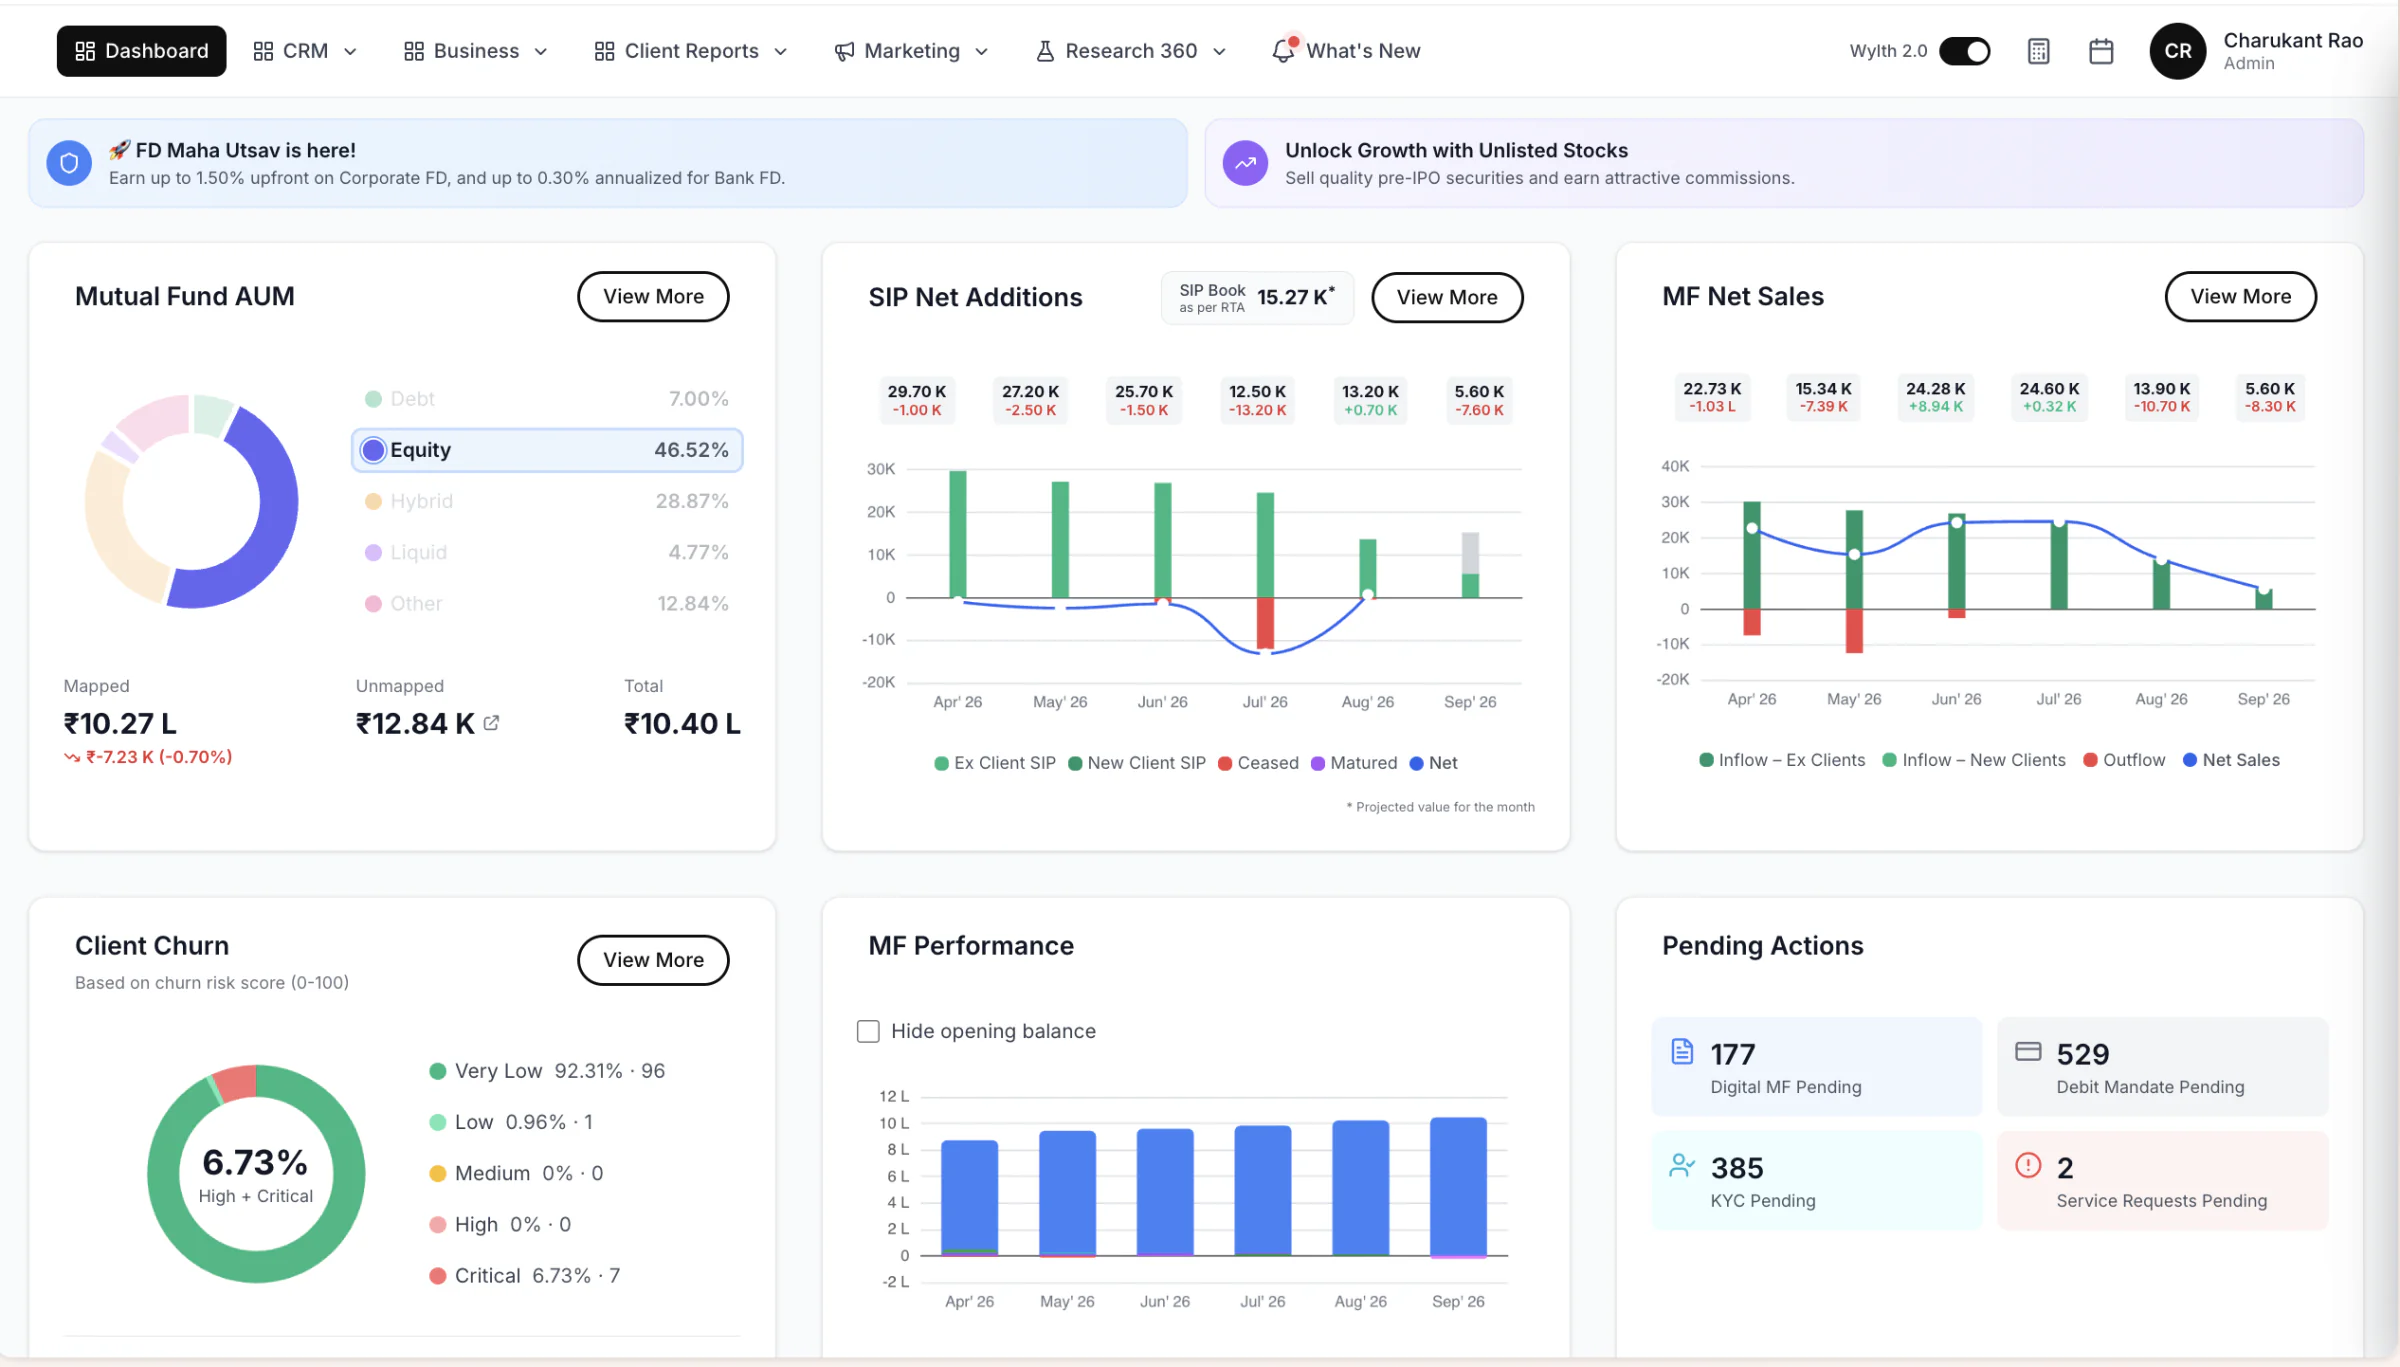This screenshot has width=2400, height=1367.
Task: Check Hide opening balance checkbox
Action: tap(868, 1031)
